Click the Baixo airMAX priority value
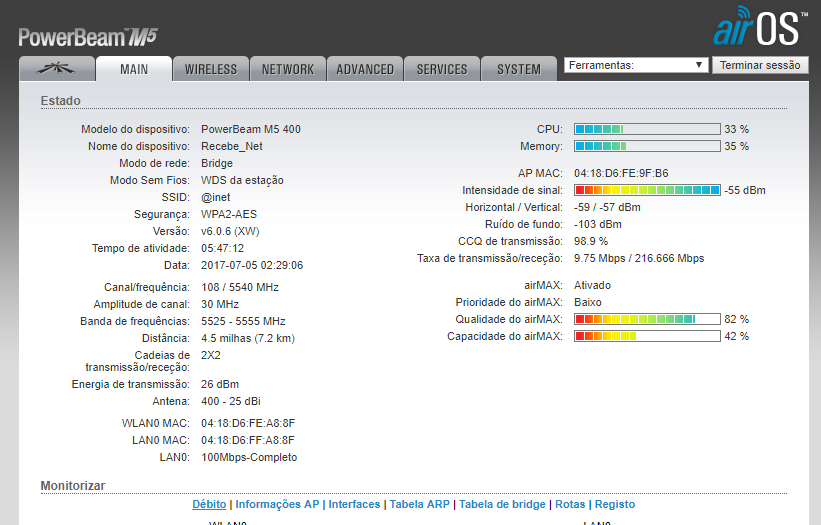 587,302
